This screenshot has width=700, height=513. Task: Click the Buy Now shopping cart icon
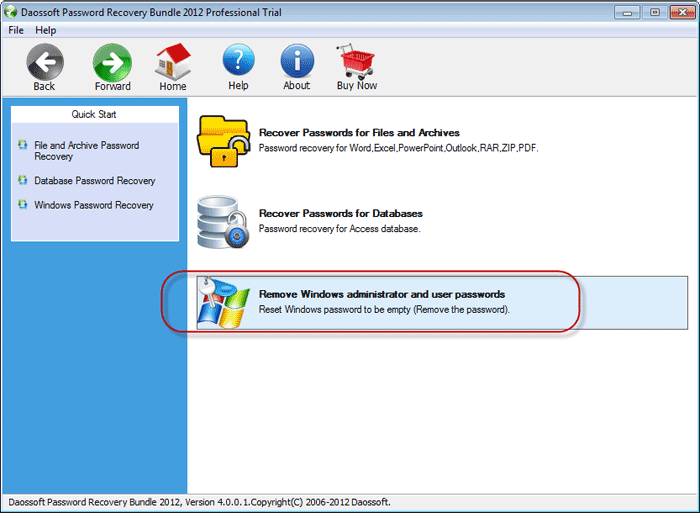tap(356, 61)
